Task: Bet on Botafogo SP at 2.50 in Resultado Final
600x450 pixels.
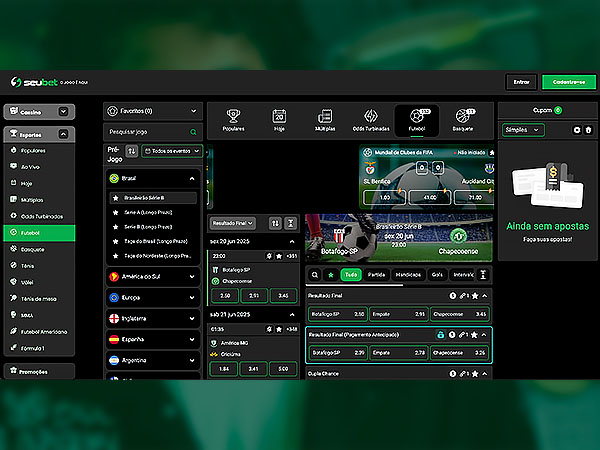Action: [x=338, y=314]
